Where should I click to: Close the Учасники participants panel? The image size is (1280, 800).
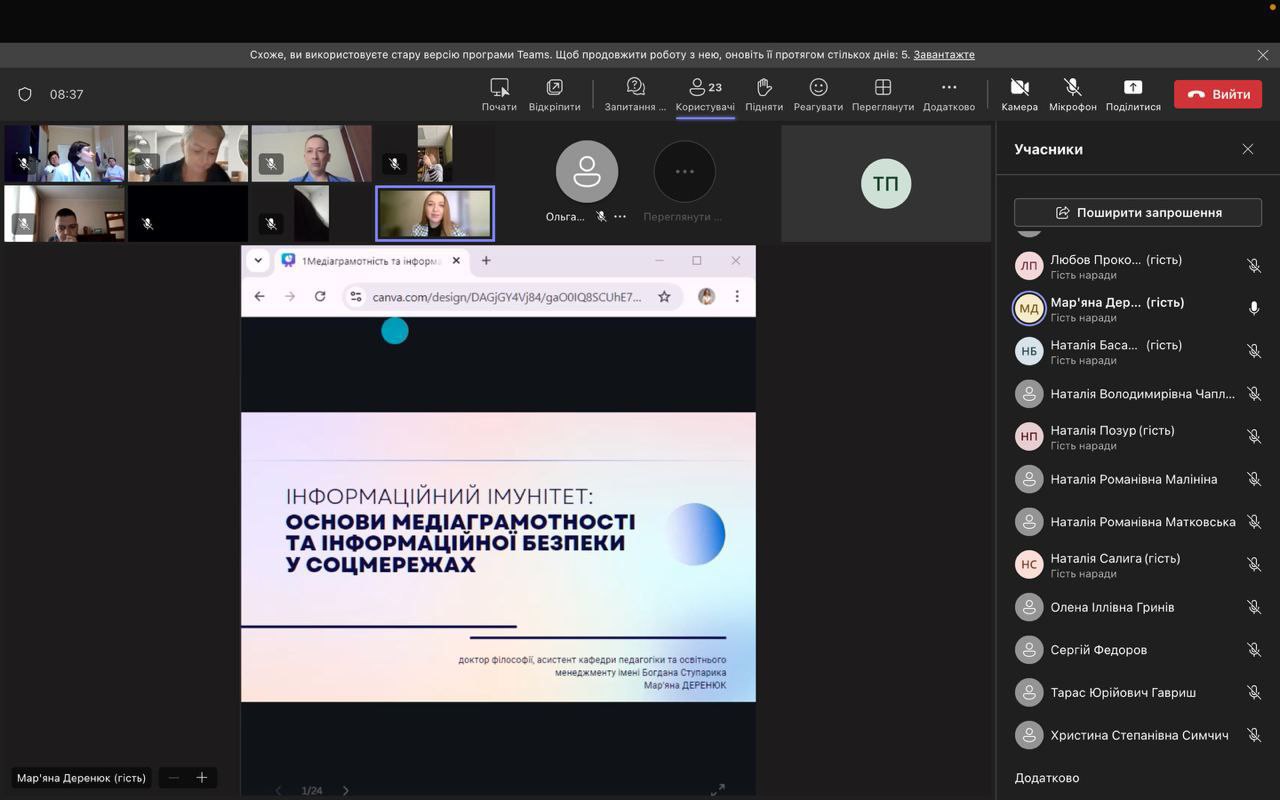tap(1248, 149)
